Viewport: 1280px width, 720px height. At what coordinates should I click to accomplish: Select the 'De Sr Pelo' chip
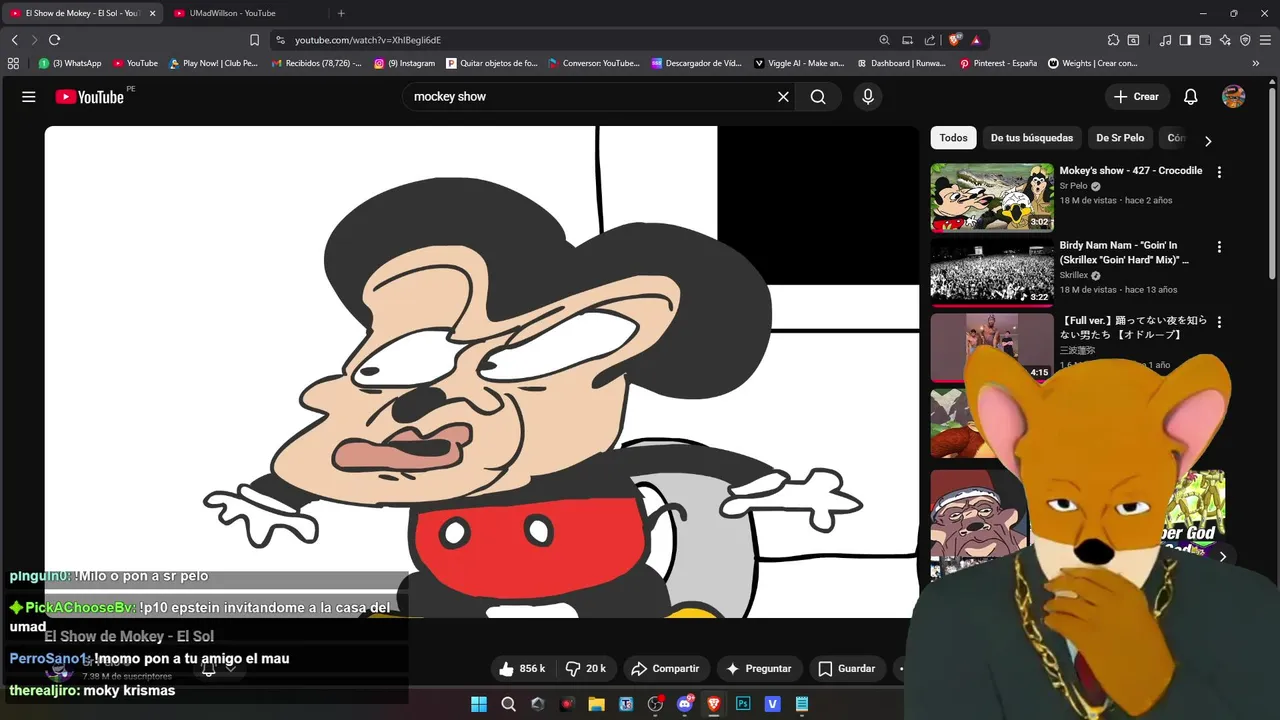tap(1120, 138)
